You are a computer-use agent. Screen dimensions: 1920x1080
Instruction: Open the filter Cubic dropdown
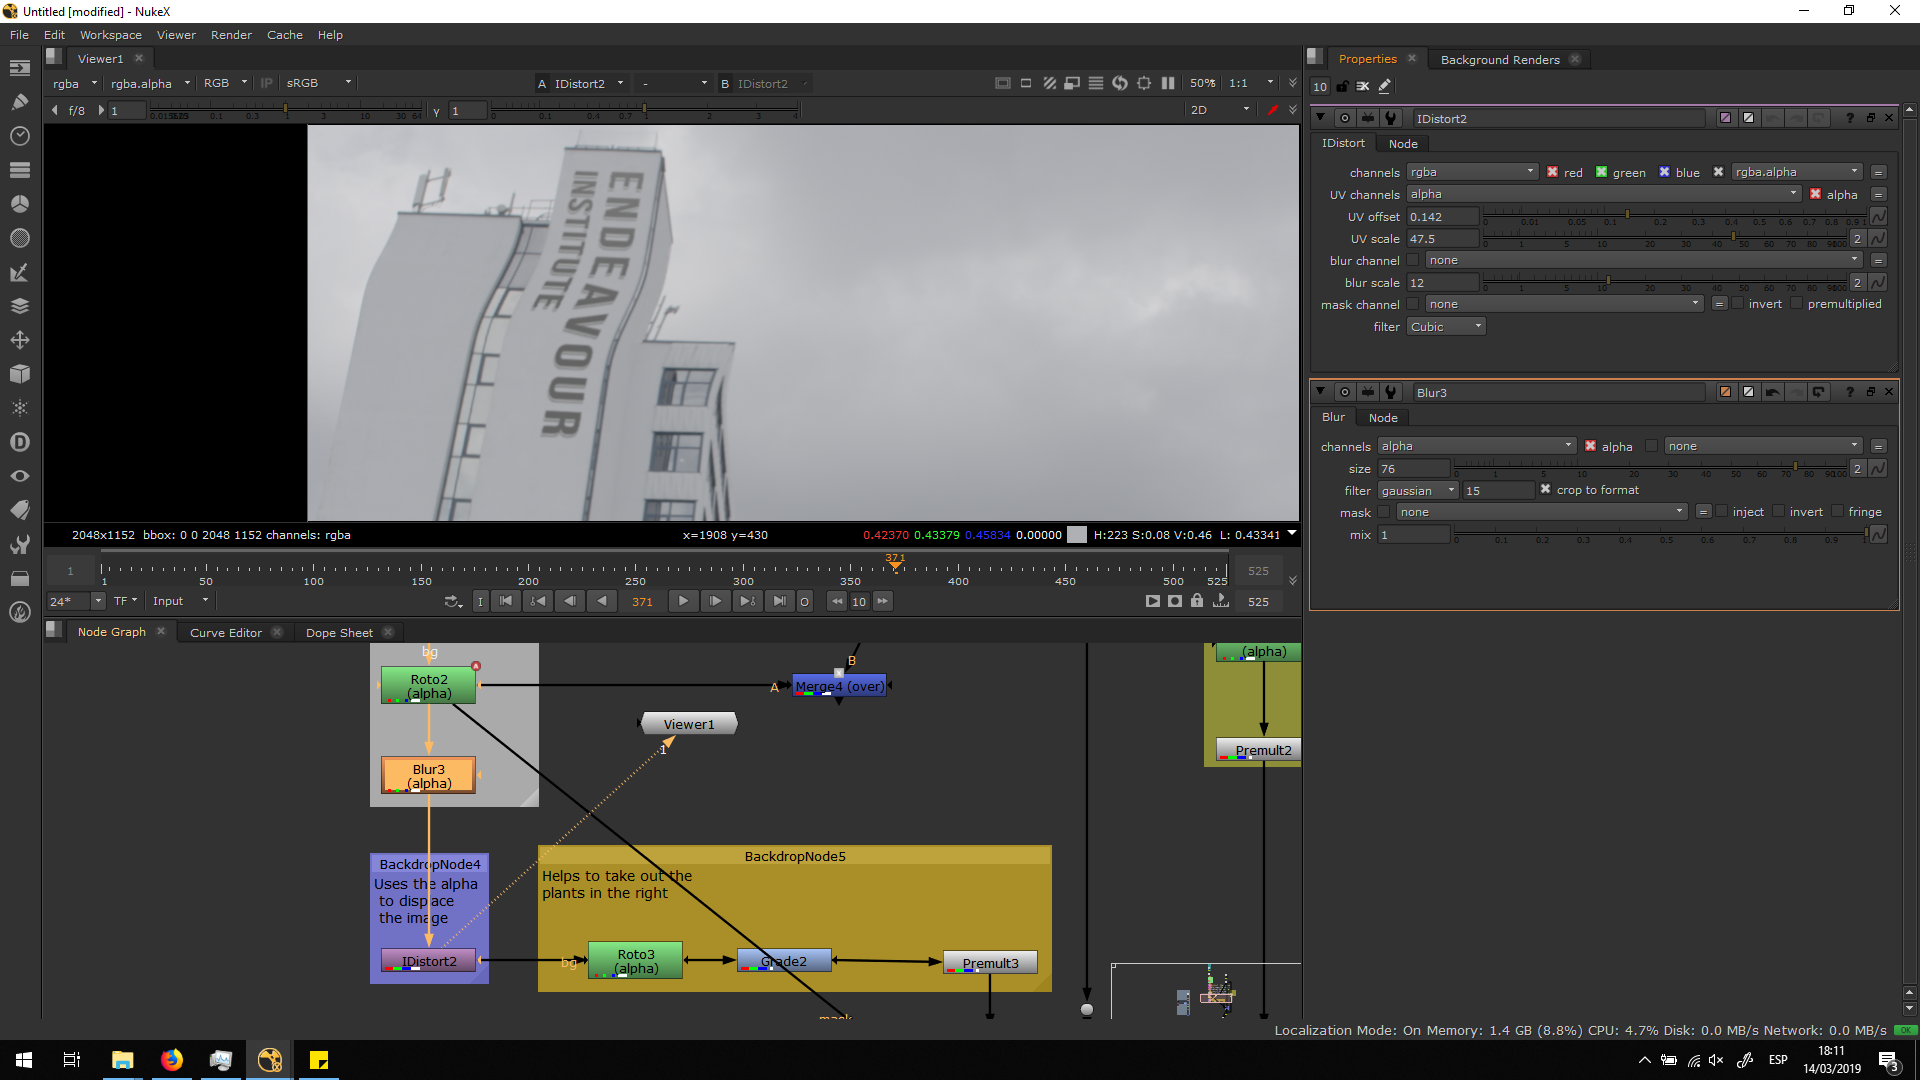[x=1446, y=327]
